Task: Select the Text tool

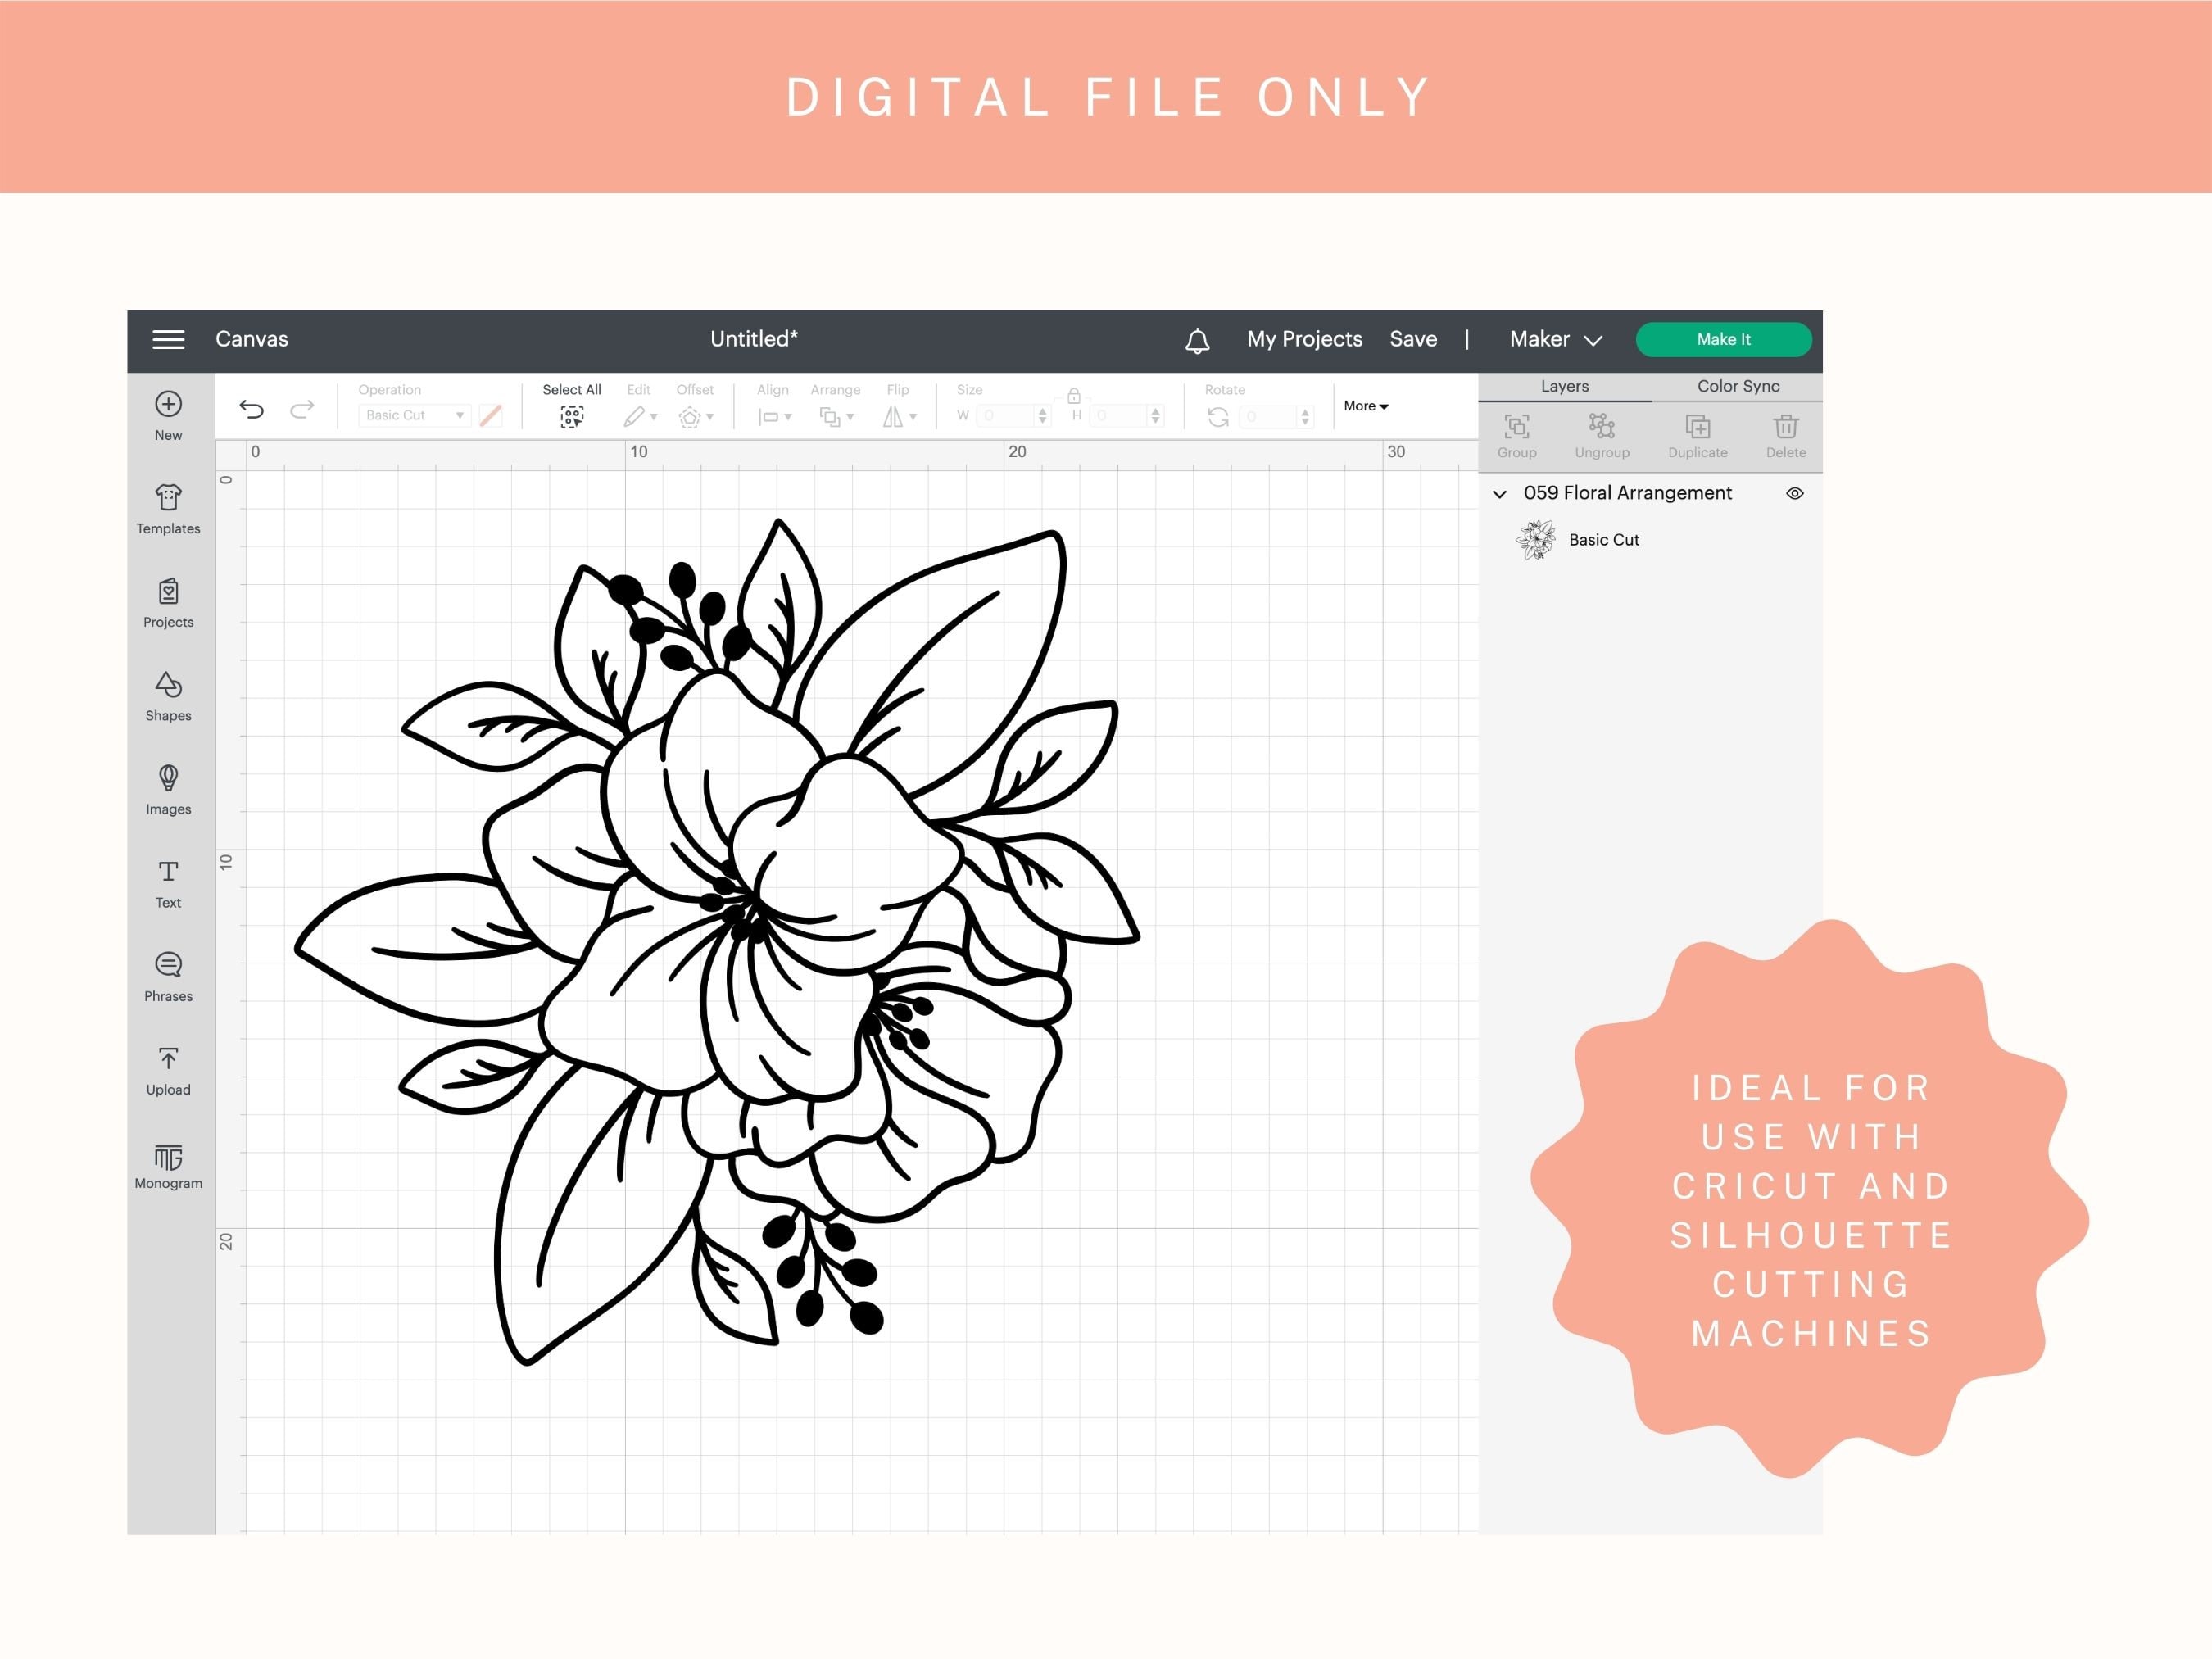Action: pos(168,883)
